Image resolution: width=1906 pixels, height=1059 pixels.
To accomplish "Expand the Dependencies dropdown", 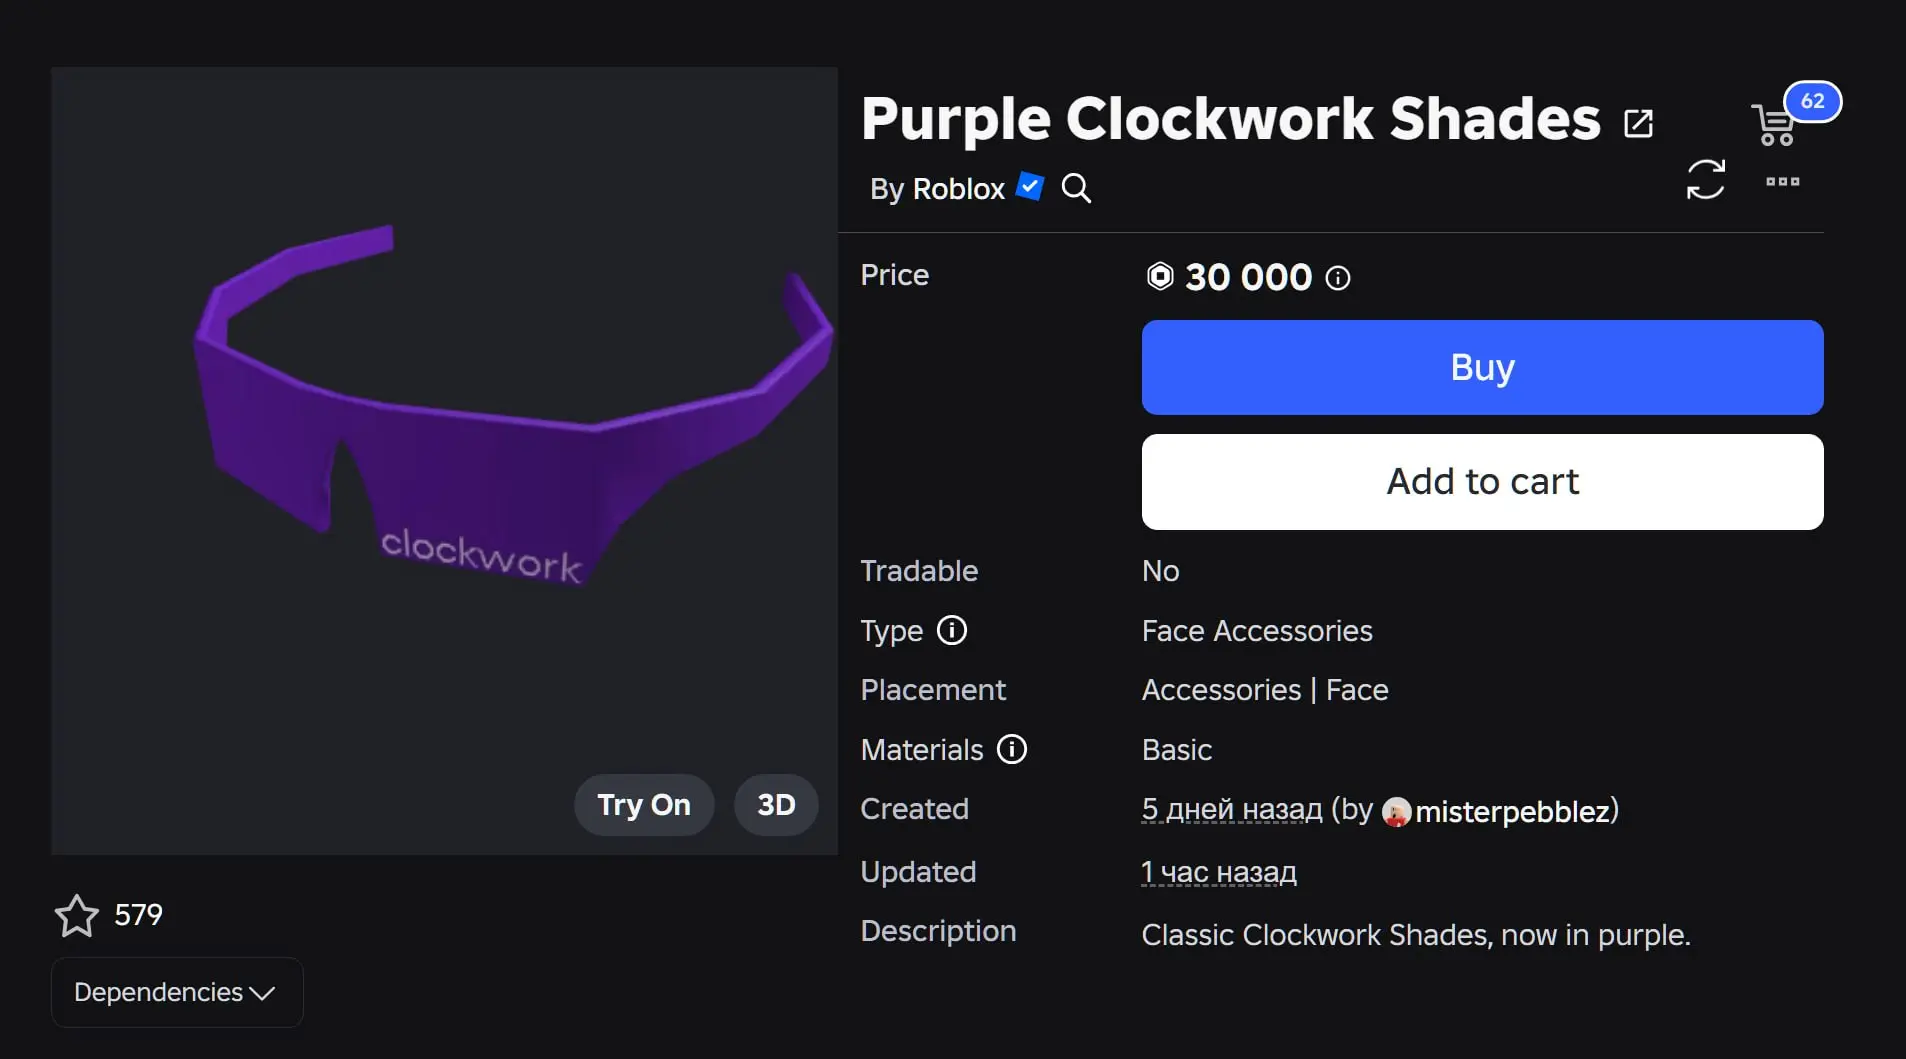I will (177, 992).
